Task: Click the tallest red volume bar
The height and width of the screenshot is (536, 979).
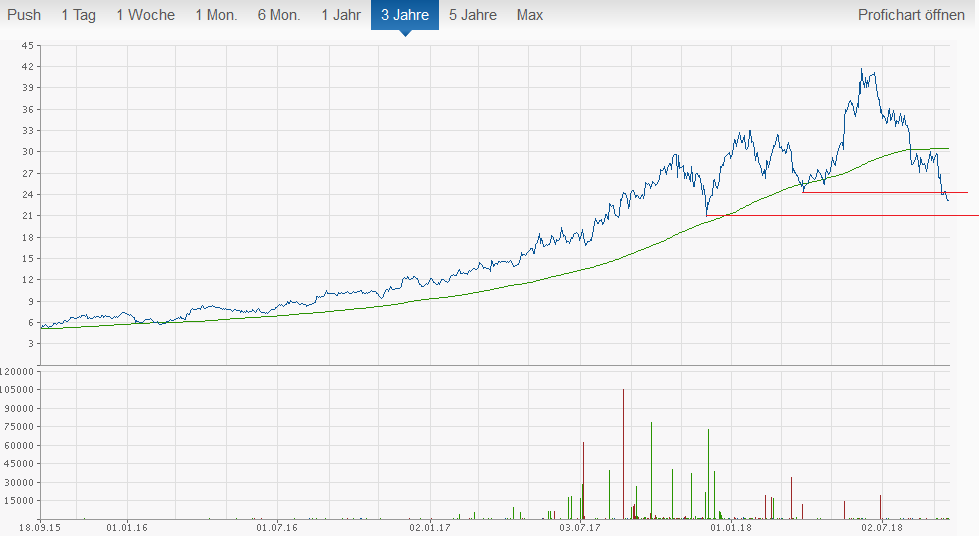Action: coord(623,454)
